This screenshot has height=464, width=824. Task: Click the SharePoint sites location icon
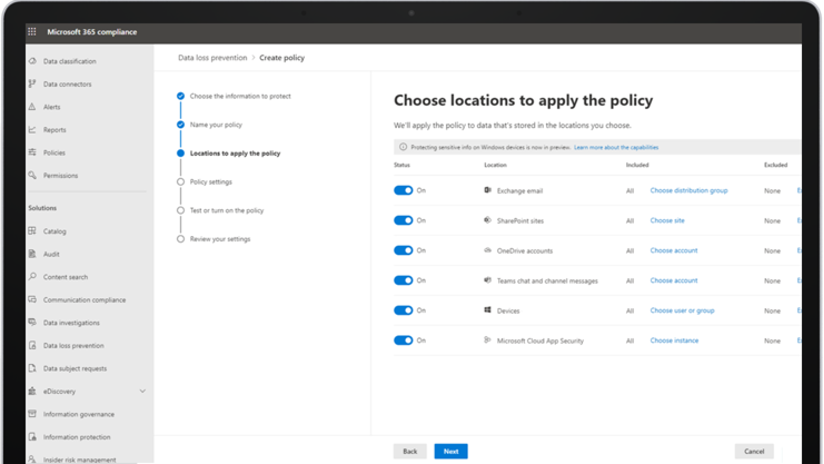(x=488, y=220)
